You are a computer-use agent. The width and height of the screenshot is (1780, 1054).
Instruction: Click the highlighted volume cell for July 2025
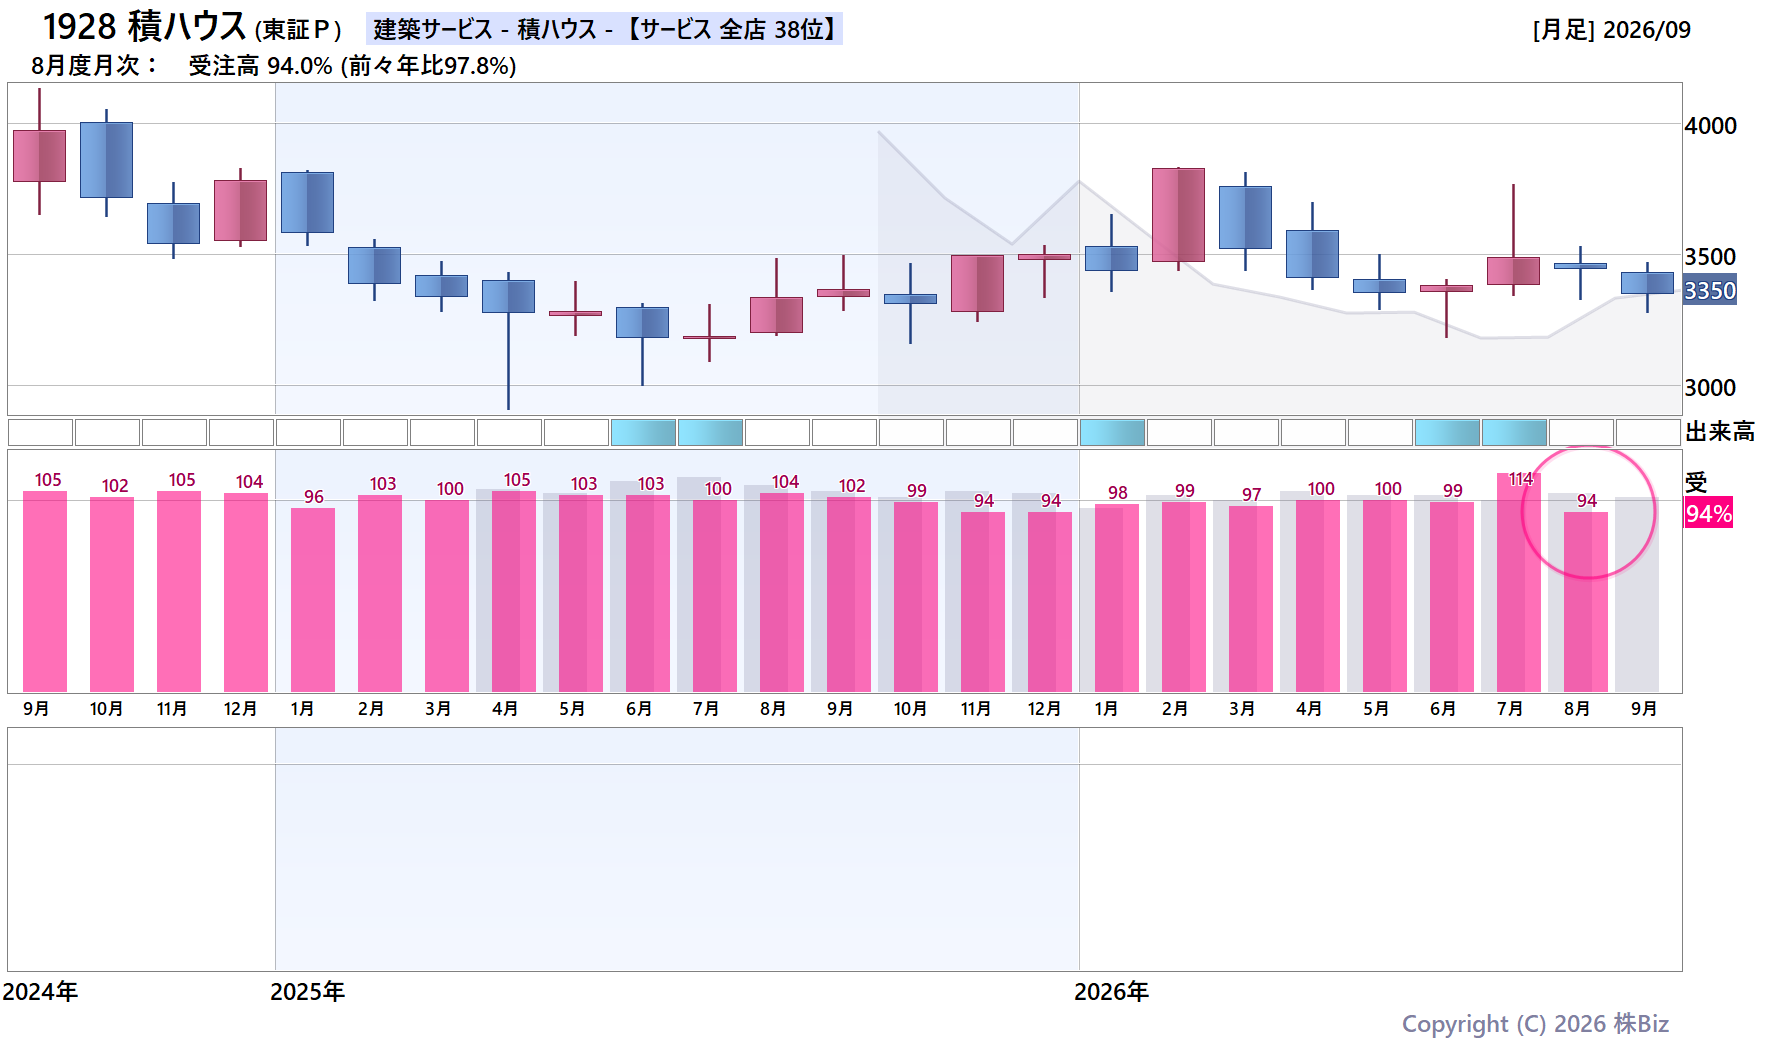[x=710, y=432]
